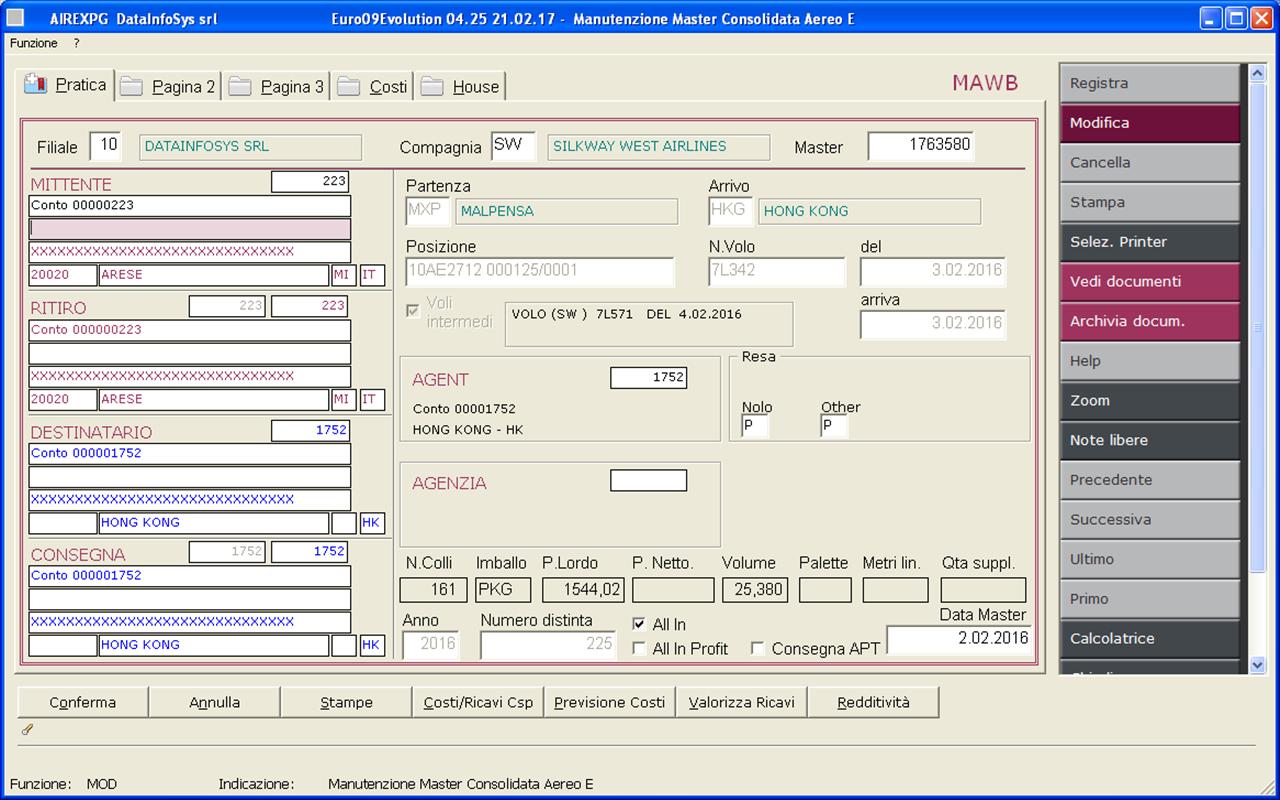
Task: Toggle the Voli intermedi checkbox
Action: click(412, 311)
